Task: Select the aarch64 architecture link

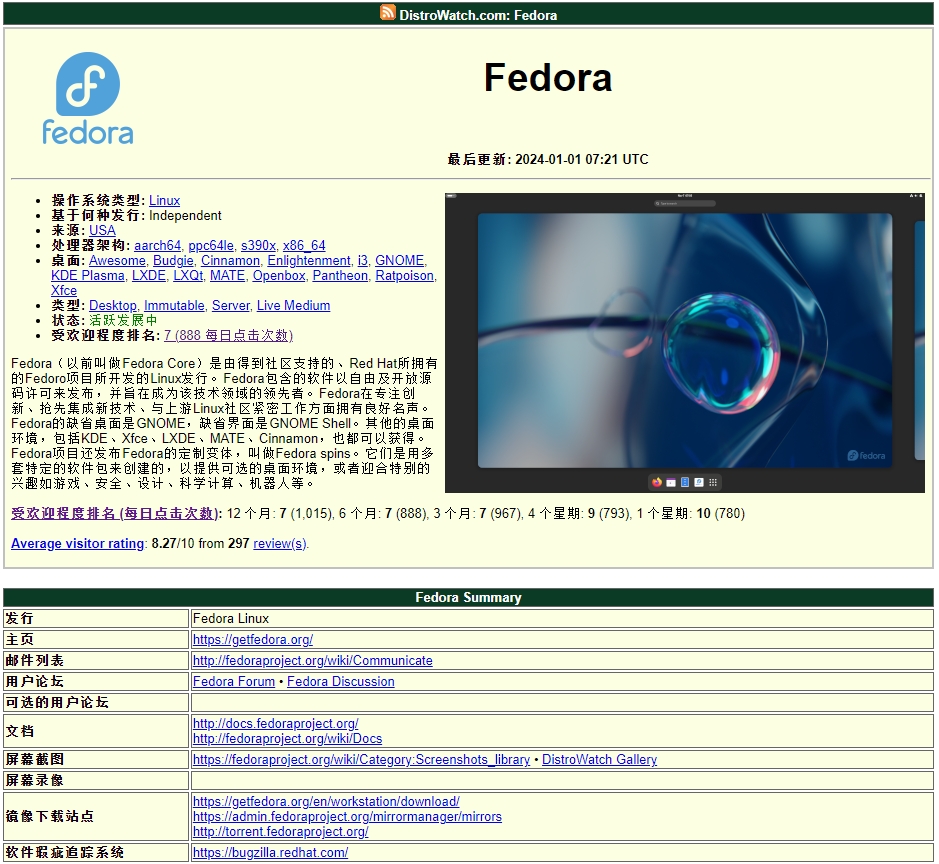Action: 157,245
